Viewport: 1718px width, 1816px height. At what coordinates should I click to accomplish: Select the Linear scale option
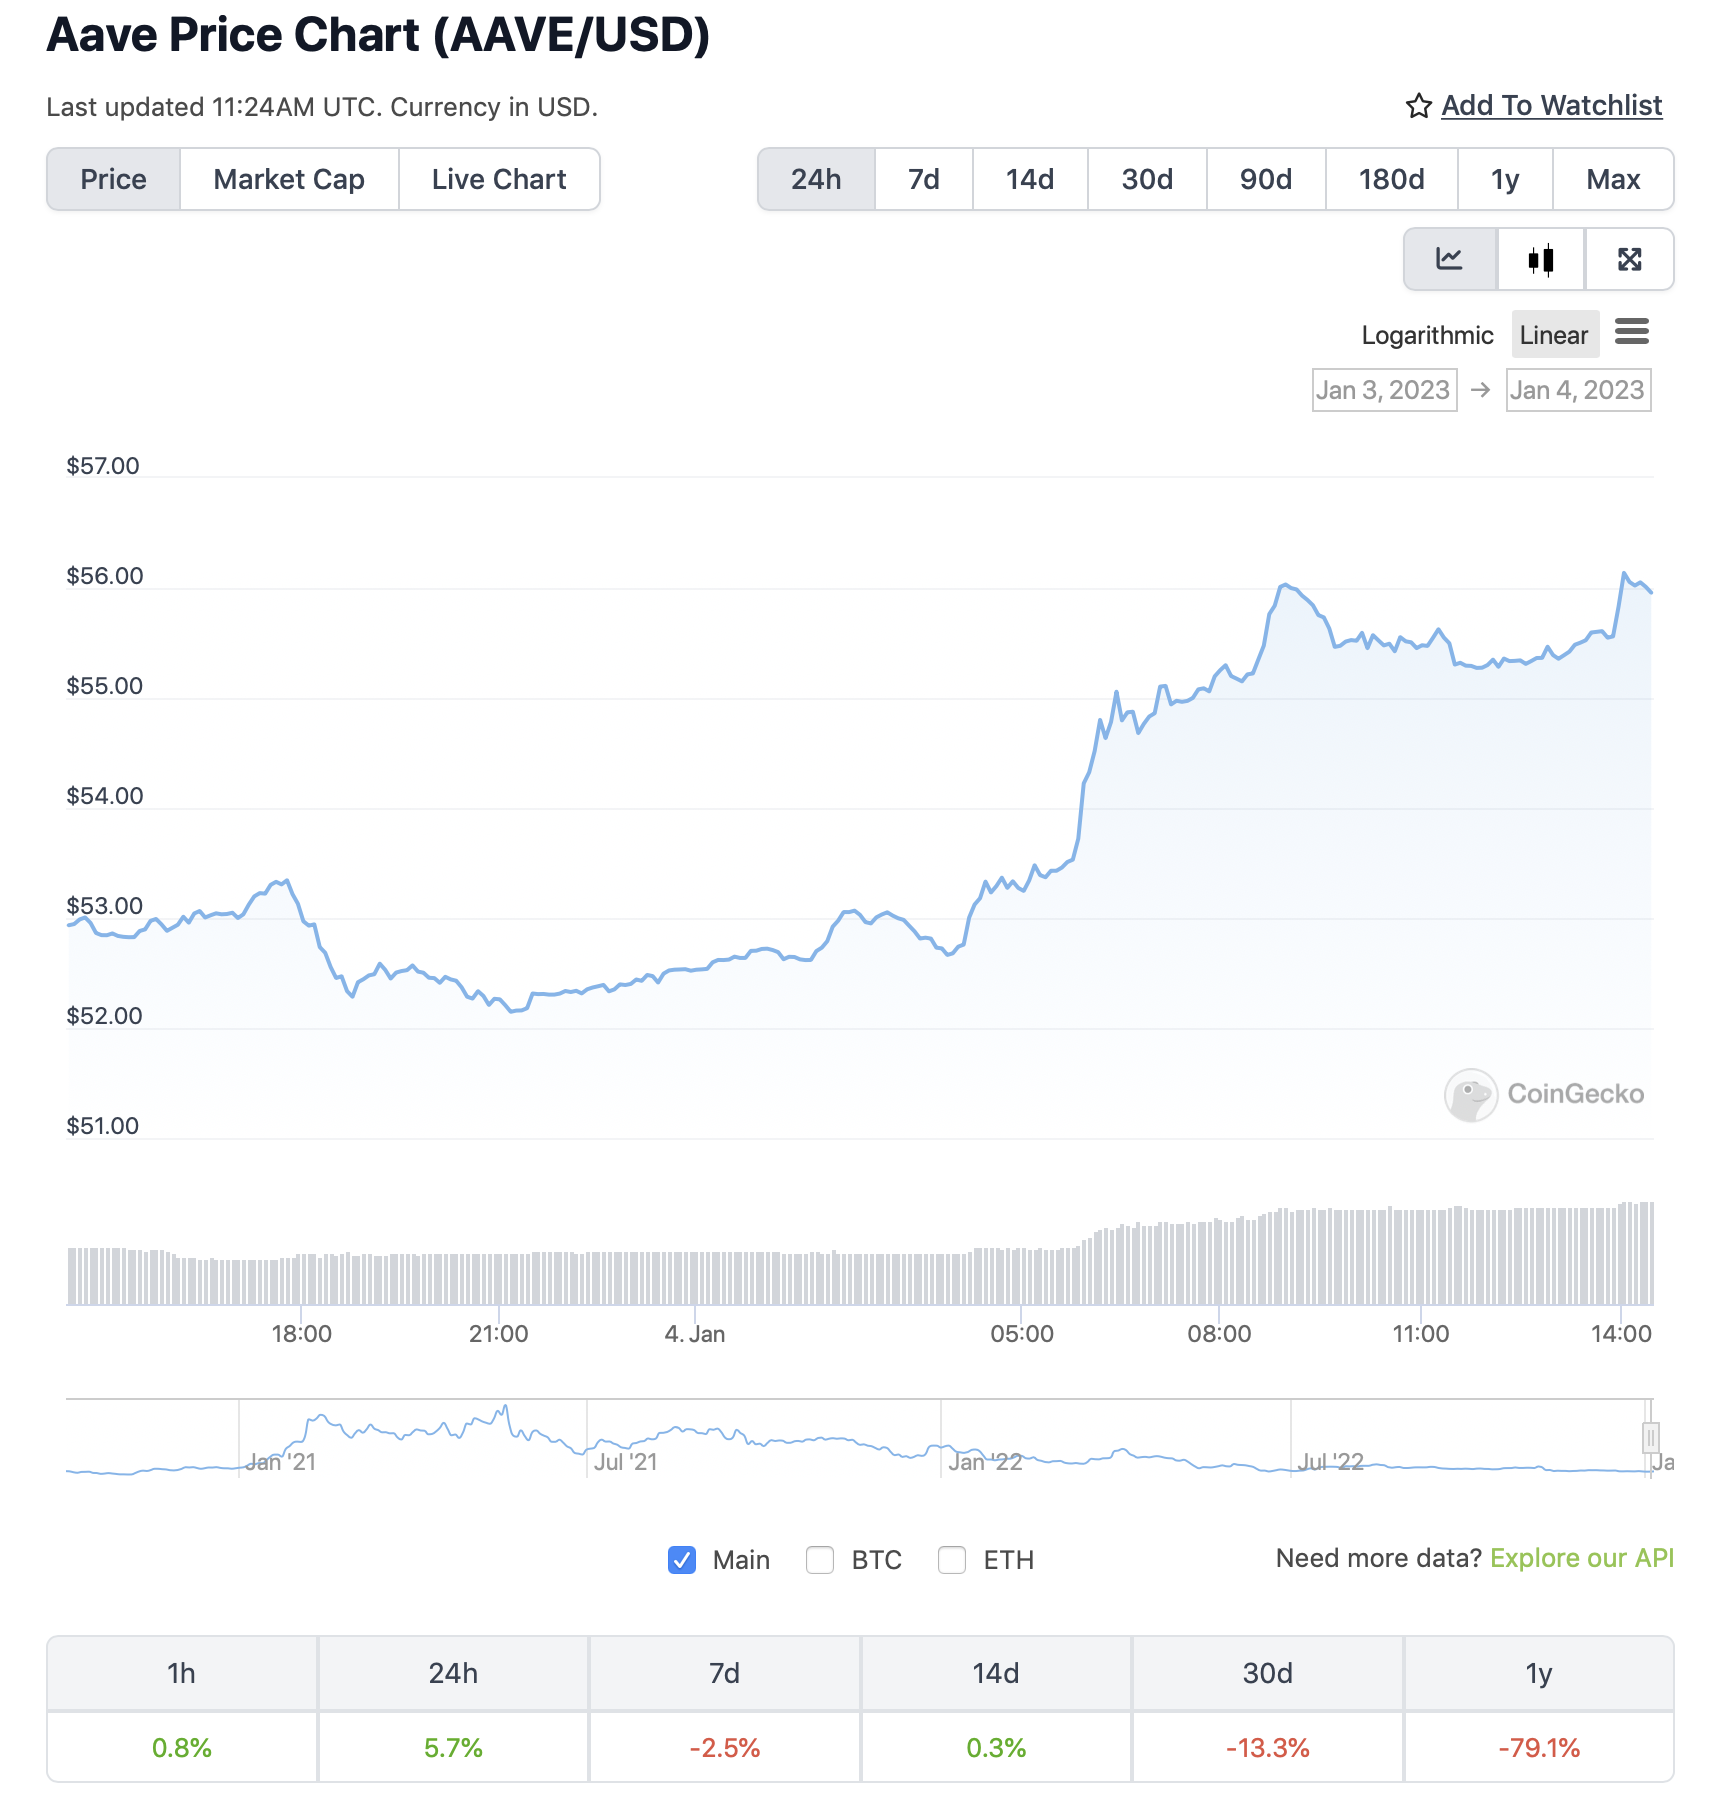1553,335
